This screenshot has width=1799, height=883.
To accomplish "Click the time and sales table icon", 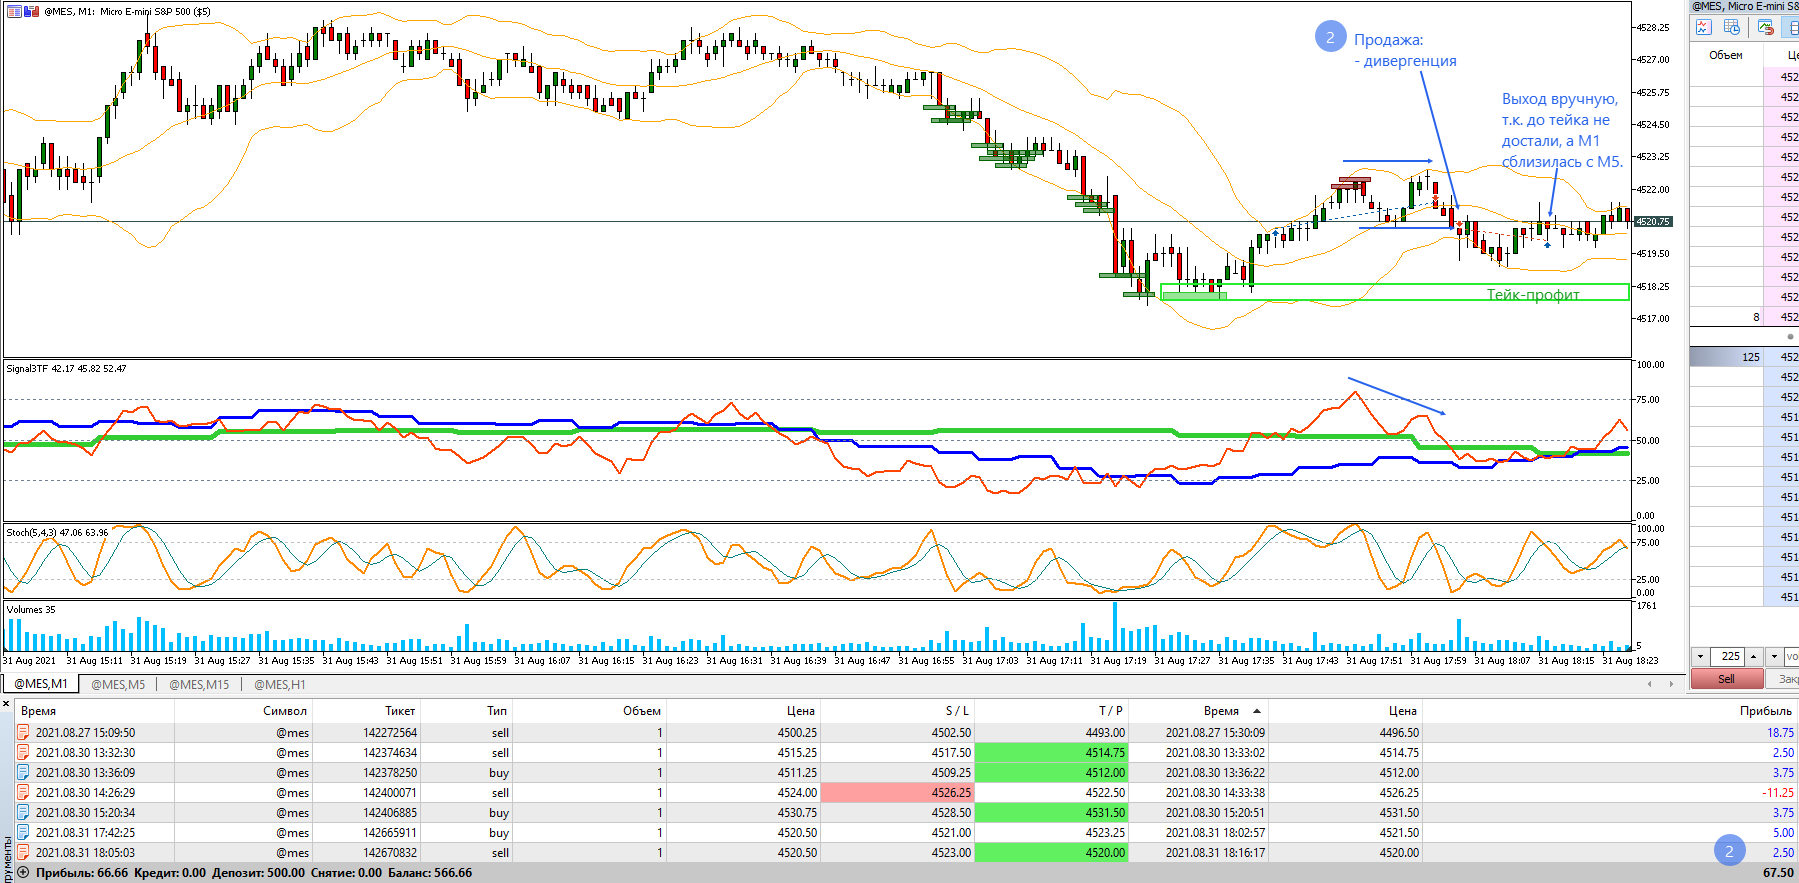I will (1732, 27).
